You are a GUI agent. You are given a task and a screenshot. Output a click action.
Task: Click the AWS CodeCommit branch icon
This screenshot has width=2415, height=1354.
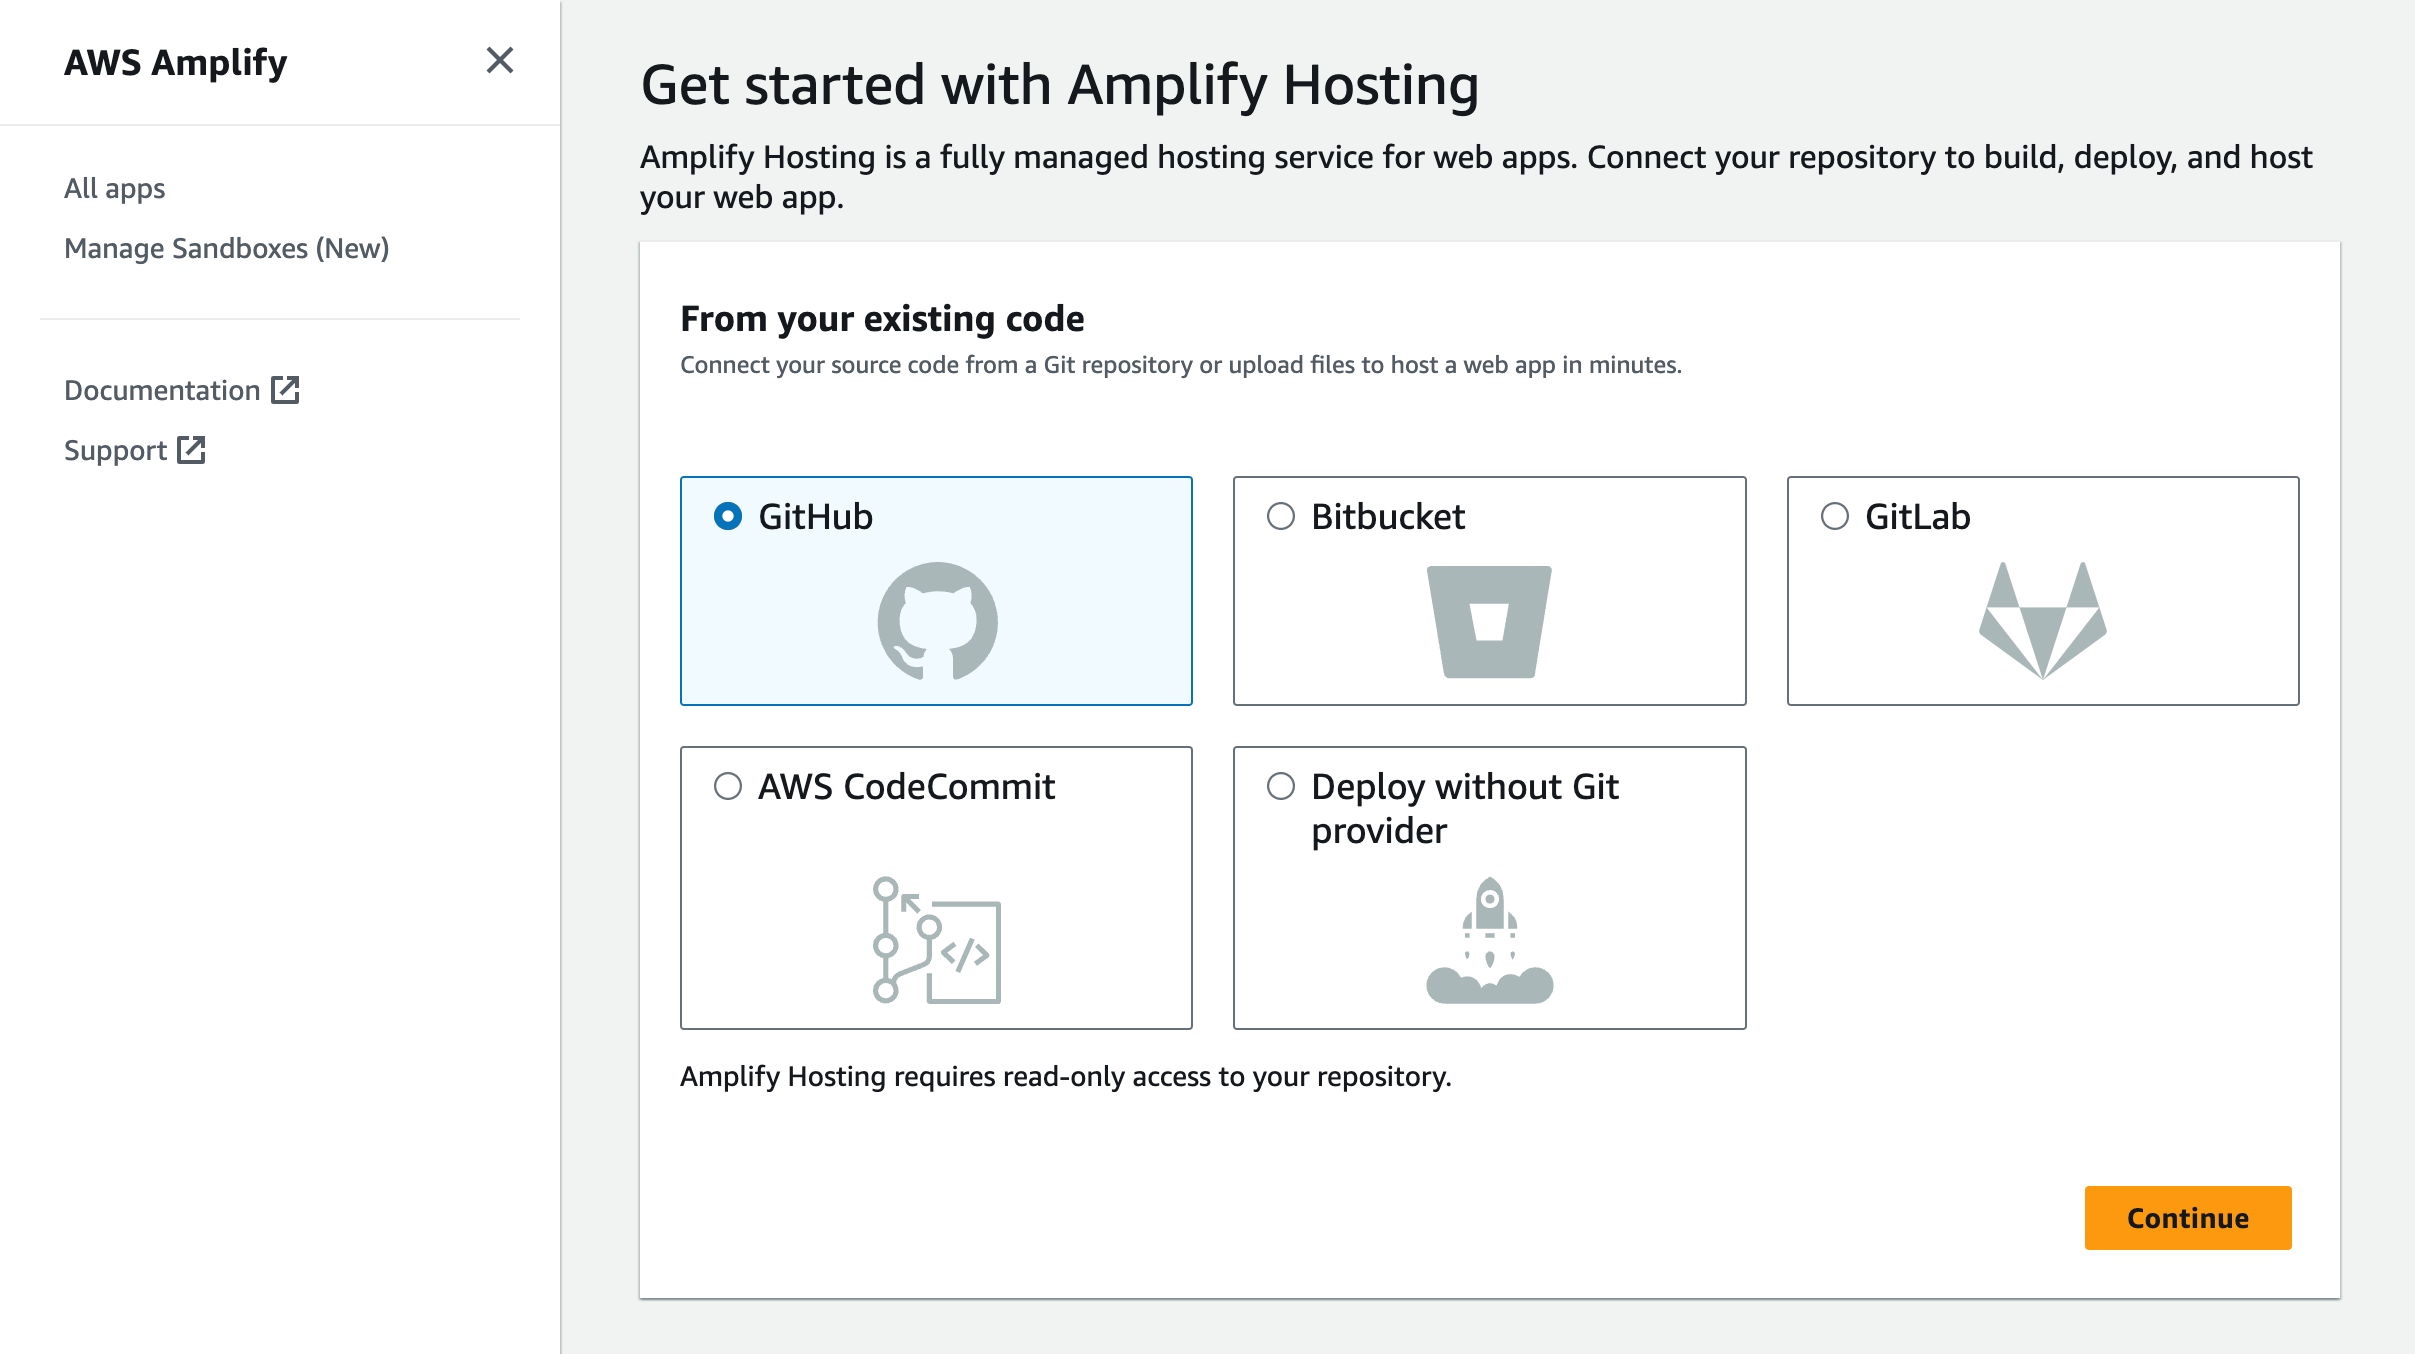[936, 940]
